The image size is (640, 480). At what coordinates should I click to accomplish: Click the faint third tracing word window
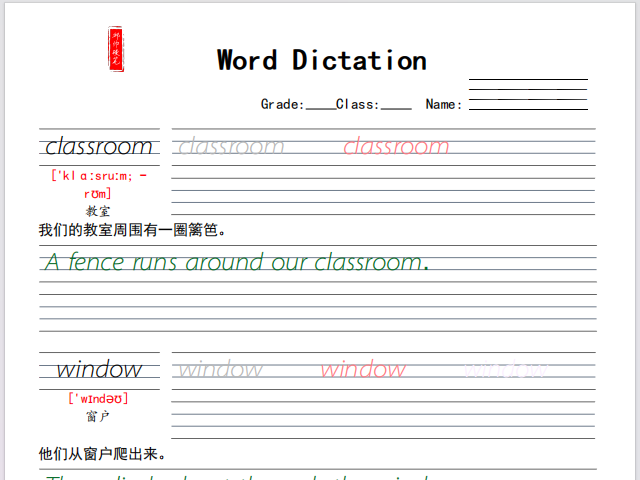point(506,370)
